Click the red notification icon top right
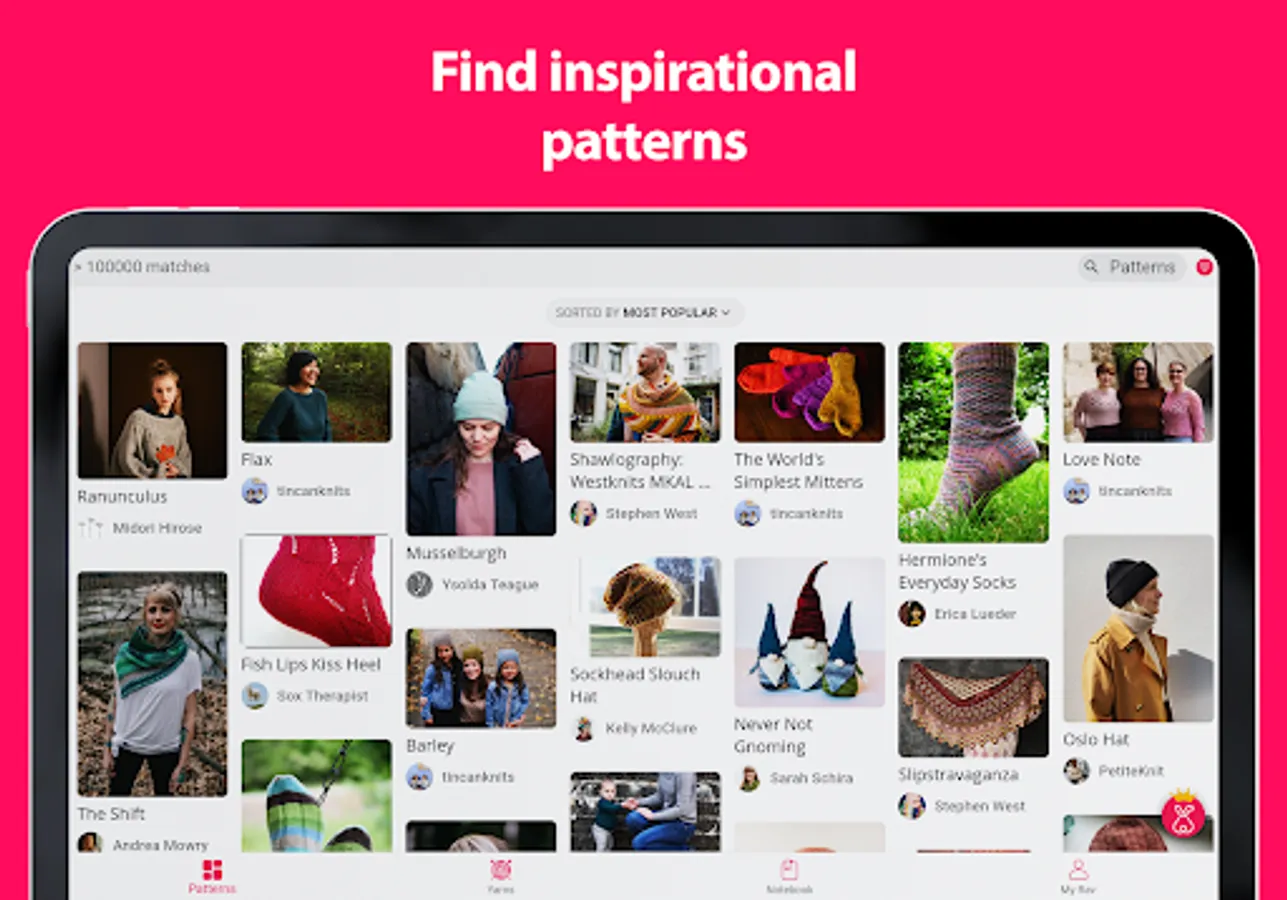The width and height of the screenshot is (1287, 900). pyautogui.click(x=1204, y=267)
